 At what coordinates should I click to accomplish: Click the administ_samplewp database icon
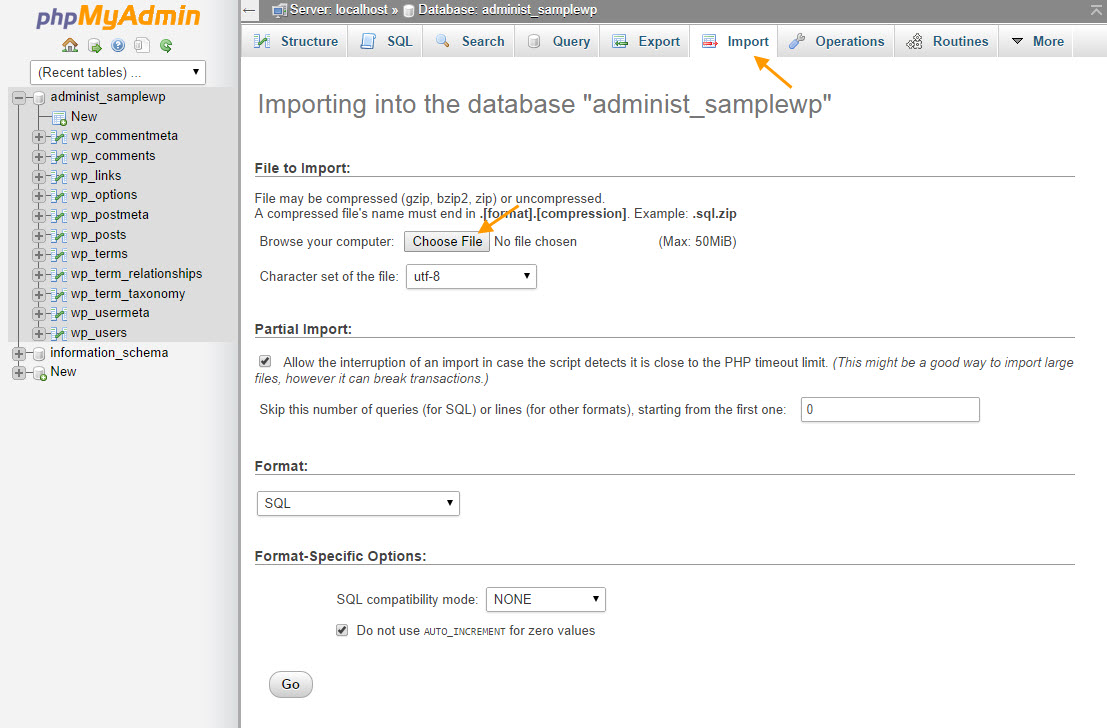pos(40,97)
